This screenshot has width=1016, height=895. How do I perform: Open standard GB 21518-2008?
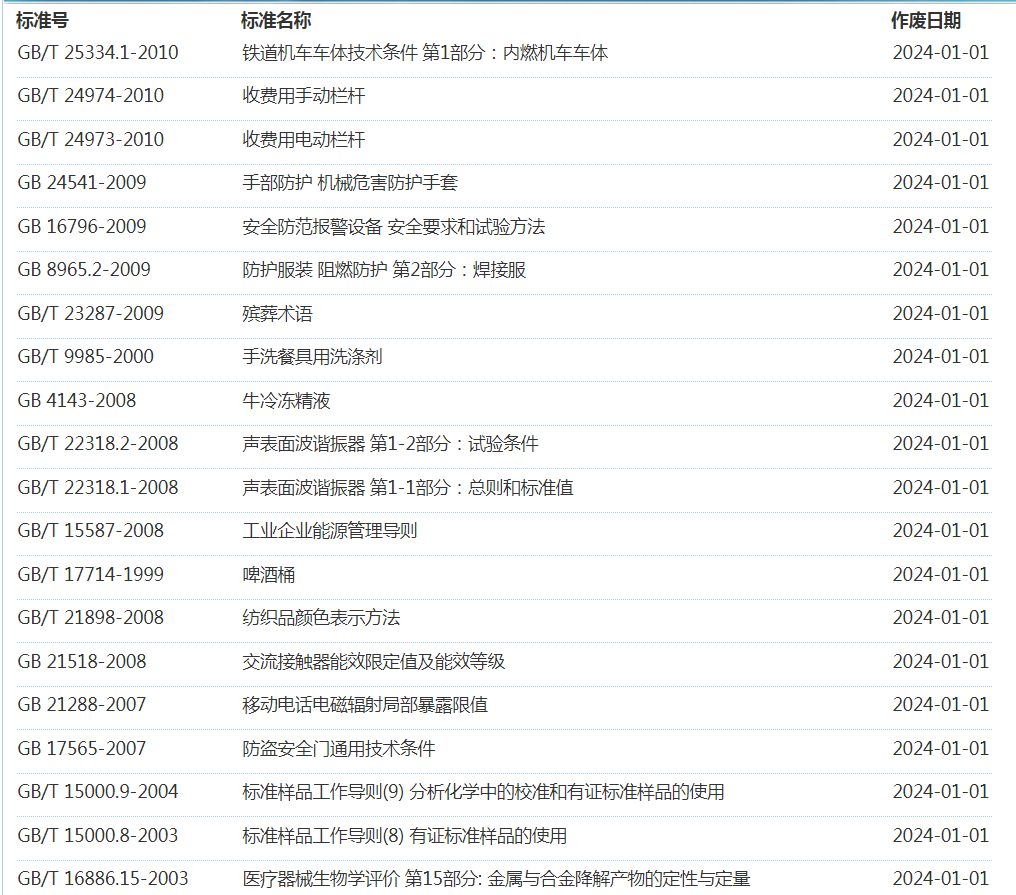pos(82,662)
